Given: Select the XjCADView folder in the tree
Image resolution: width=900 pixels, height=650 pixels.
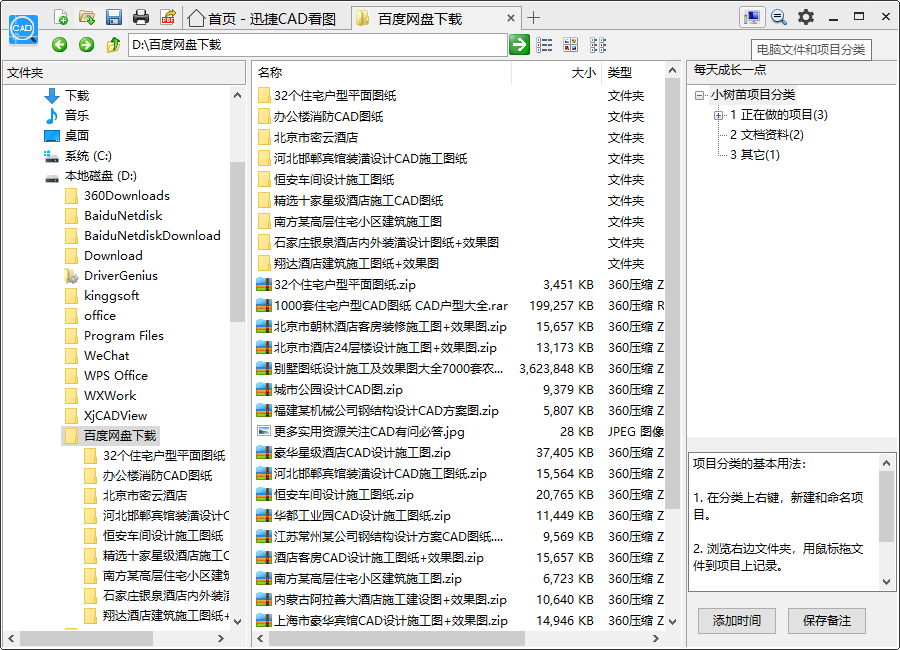Looking at the screenshot, I should pos(115,416).
